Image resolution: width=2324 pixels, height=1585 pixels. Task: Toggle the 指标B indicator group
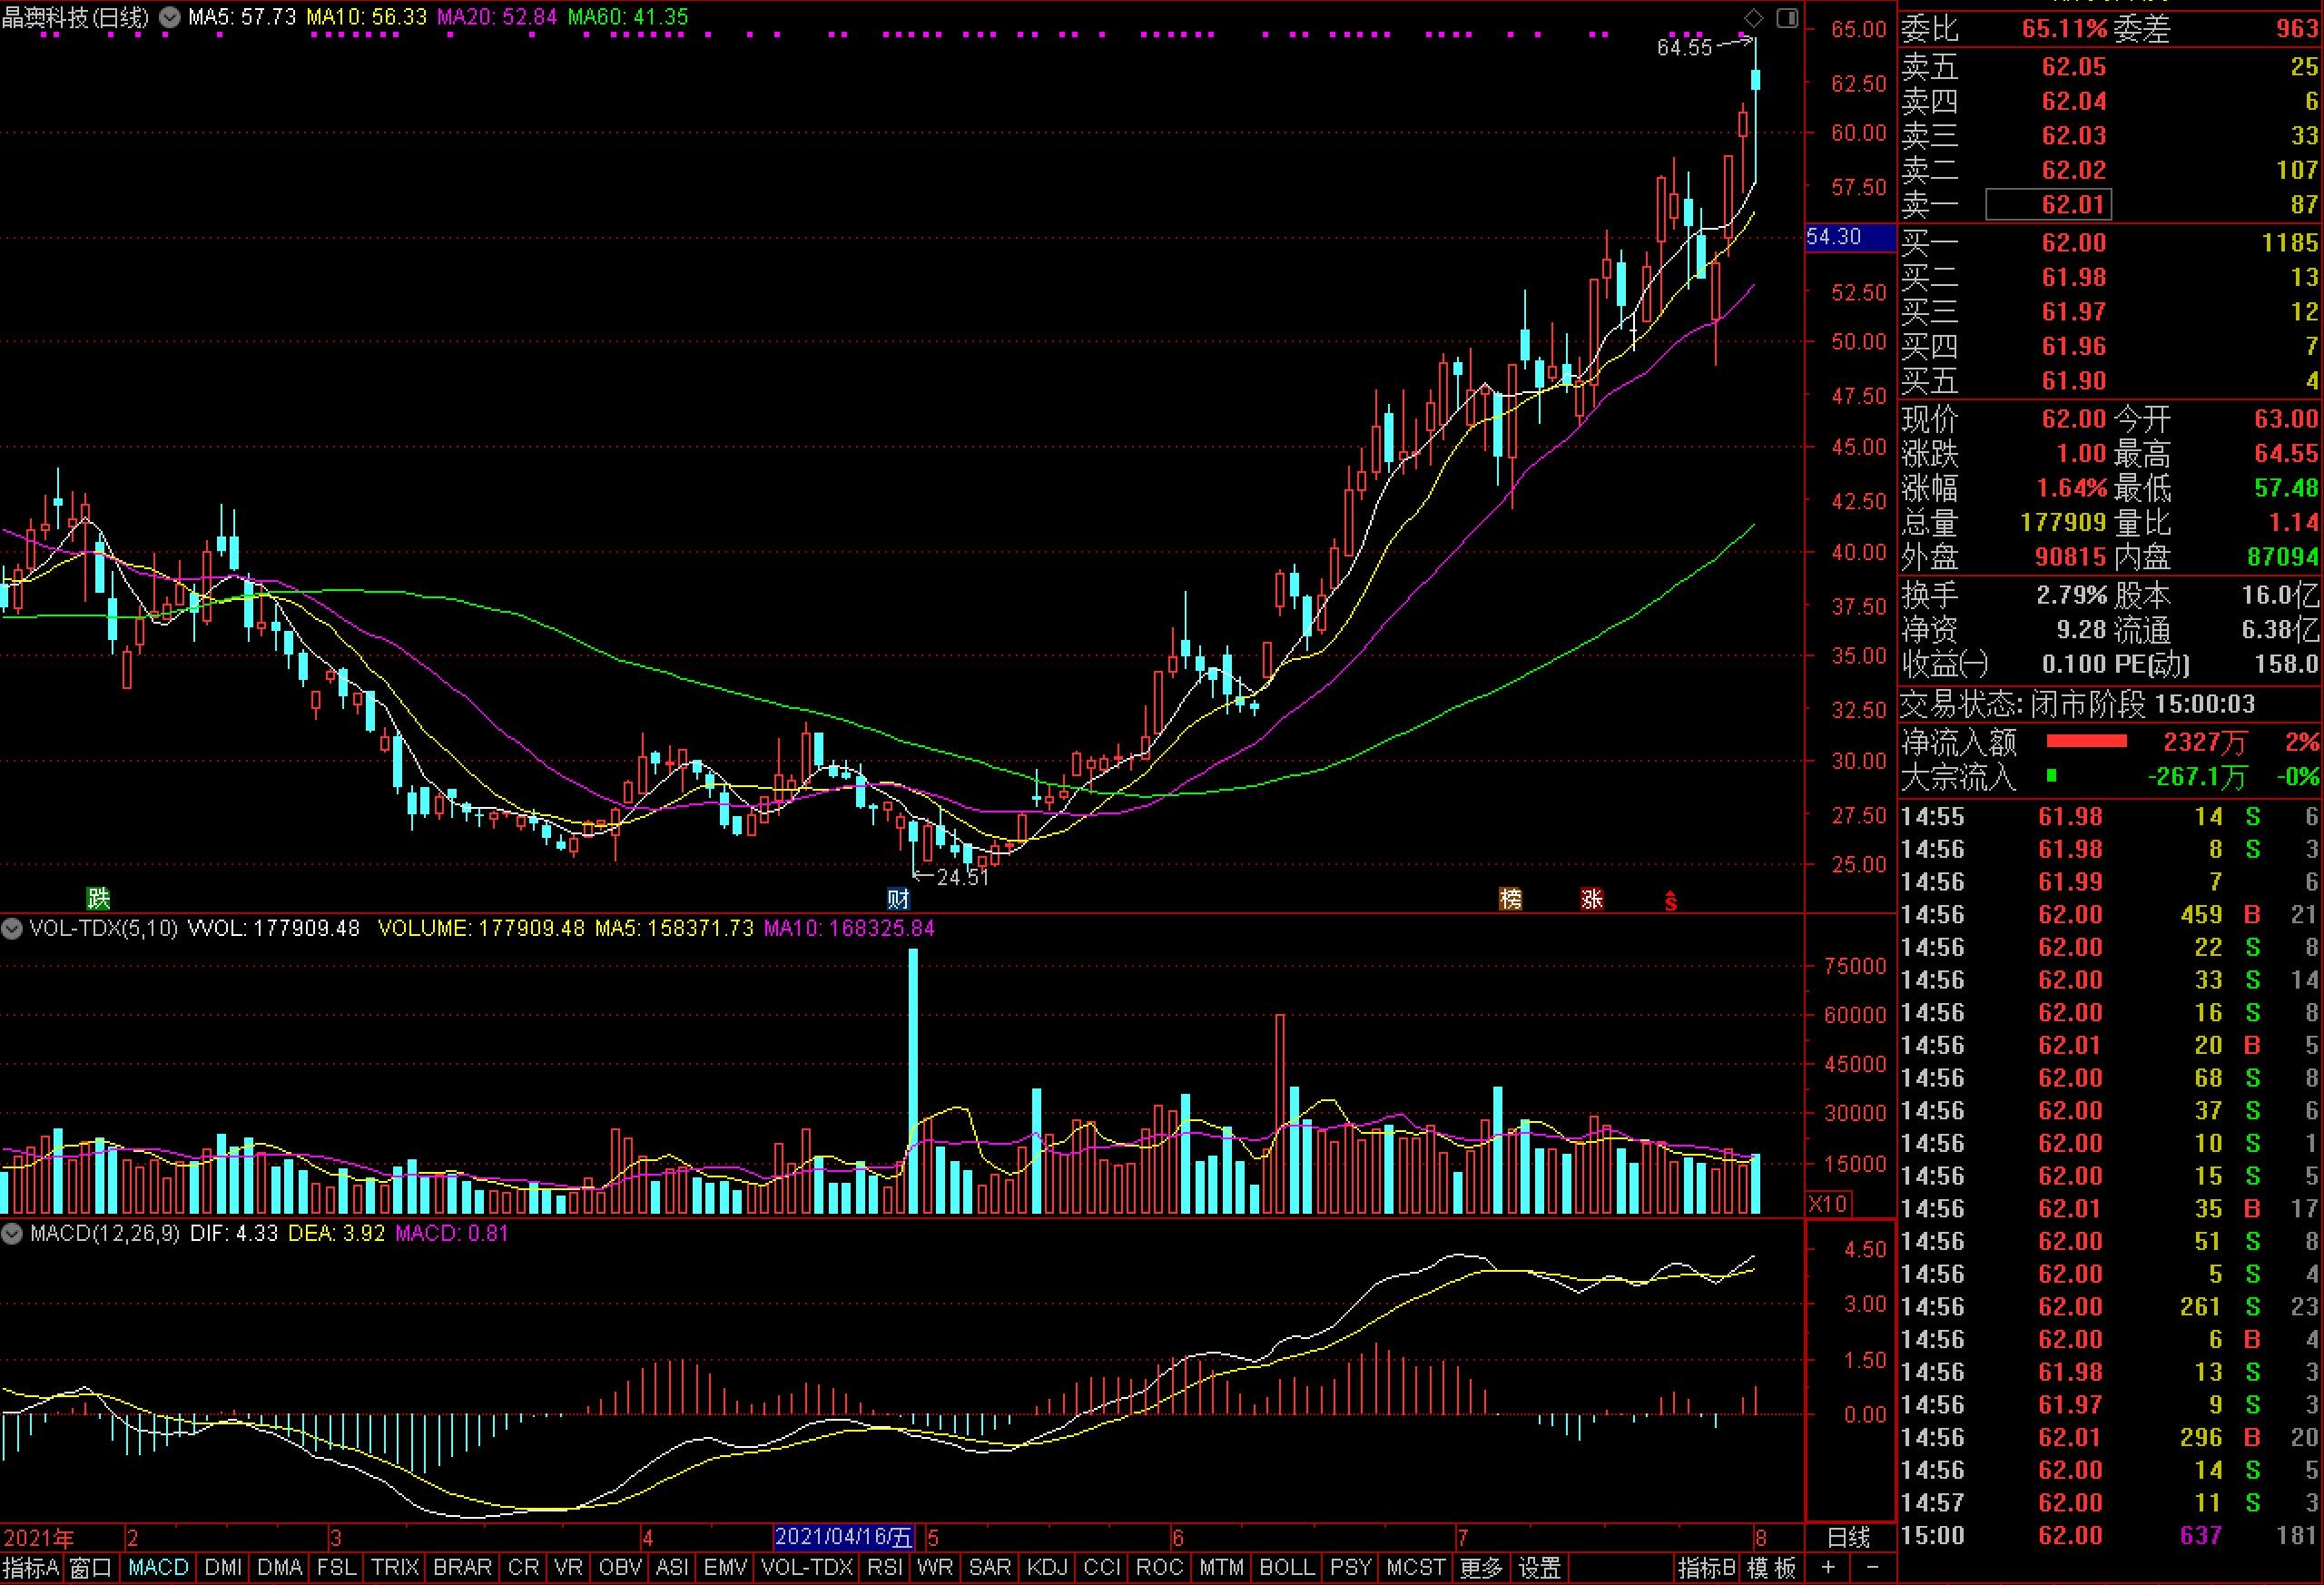click(x=1707, y=1567)
